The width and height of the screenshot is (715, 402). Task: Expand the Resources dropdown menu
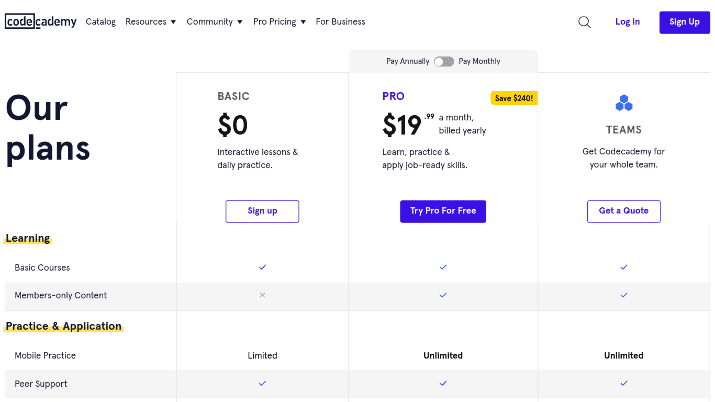click(x=150, y=21)
